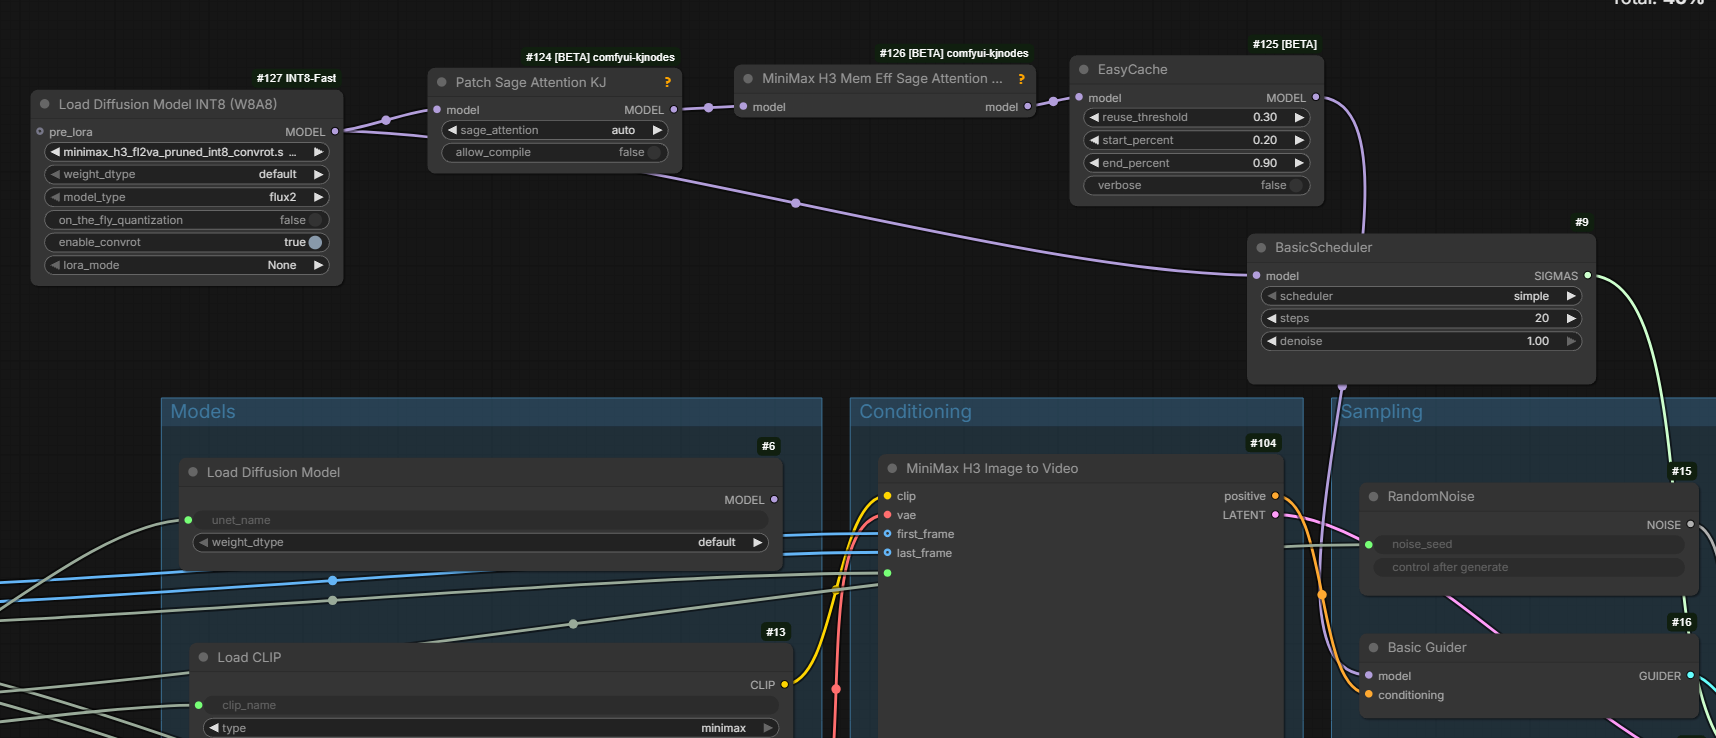The height and width of the screenshot is (738, 1716).
Task: Click the clip input port on Image to Video
Action: pyautogui.click(x=887, y=496)
